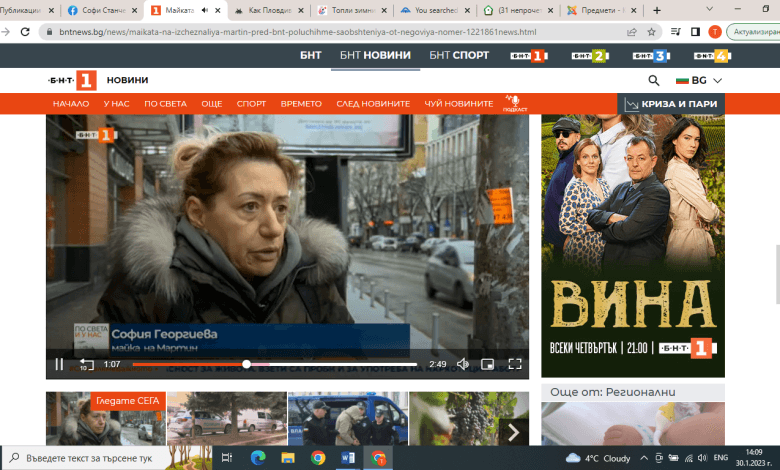Viewport: 780px width, 470px height.
Task: Open the media control toolbar icon
Action: pyautogui.click(x=676, y=32)
